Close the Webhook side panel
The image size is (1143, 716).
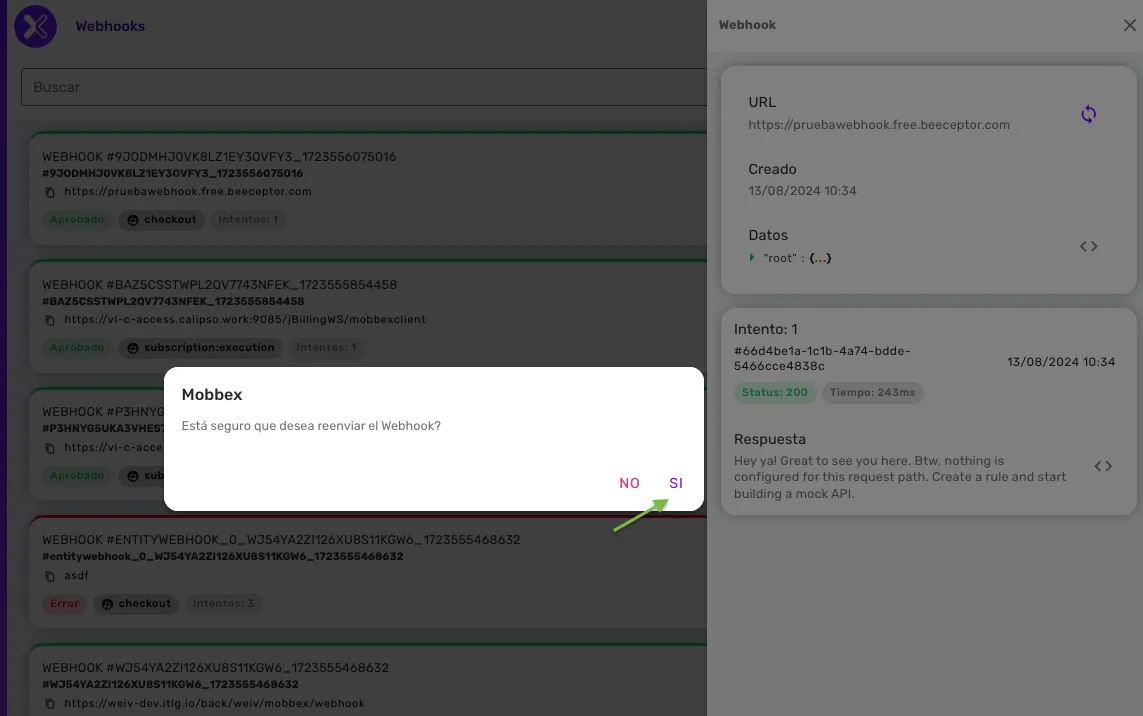click(x=1129, y=26)
